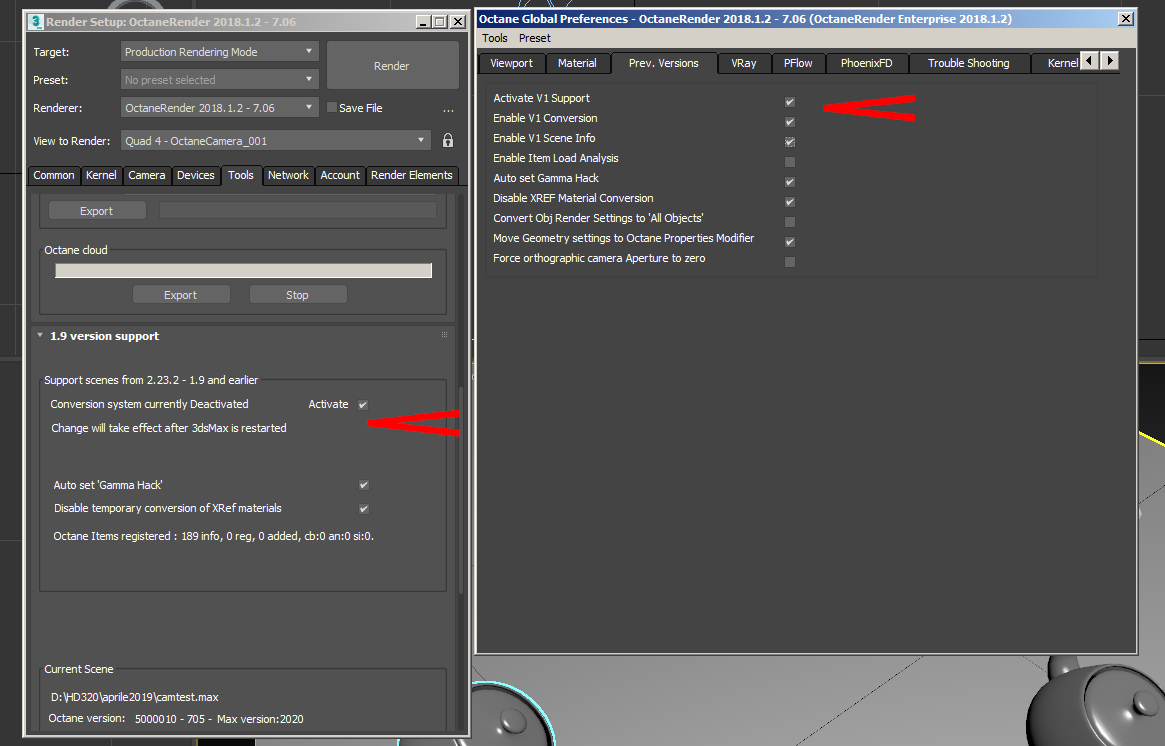Click Export under Octane cloud
This screenshot has width=1165, height=746.
coord(181,295)
